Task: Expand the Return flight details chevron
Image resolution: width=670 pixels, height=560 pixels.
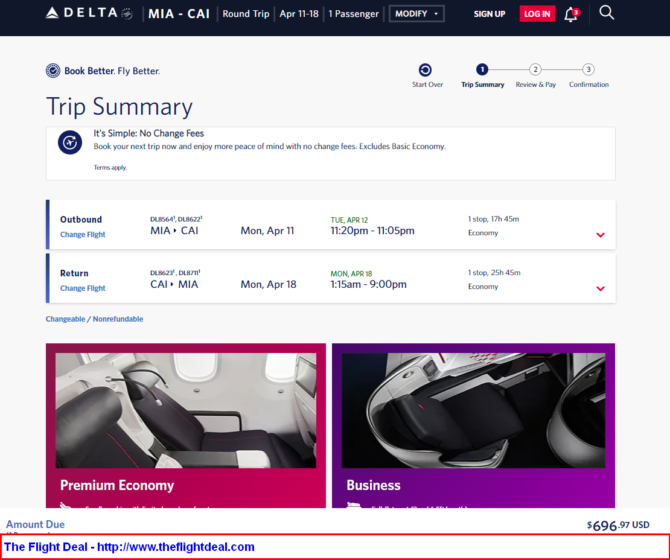Action: click(600, 289)
